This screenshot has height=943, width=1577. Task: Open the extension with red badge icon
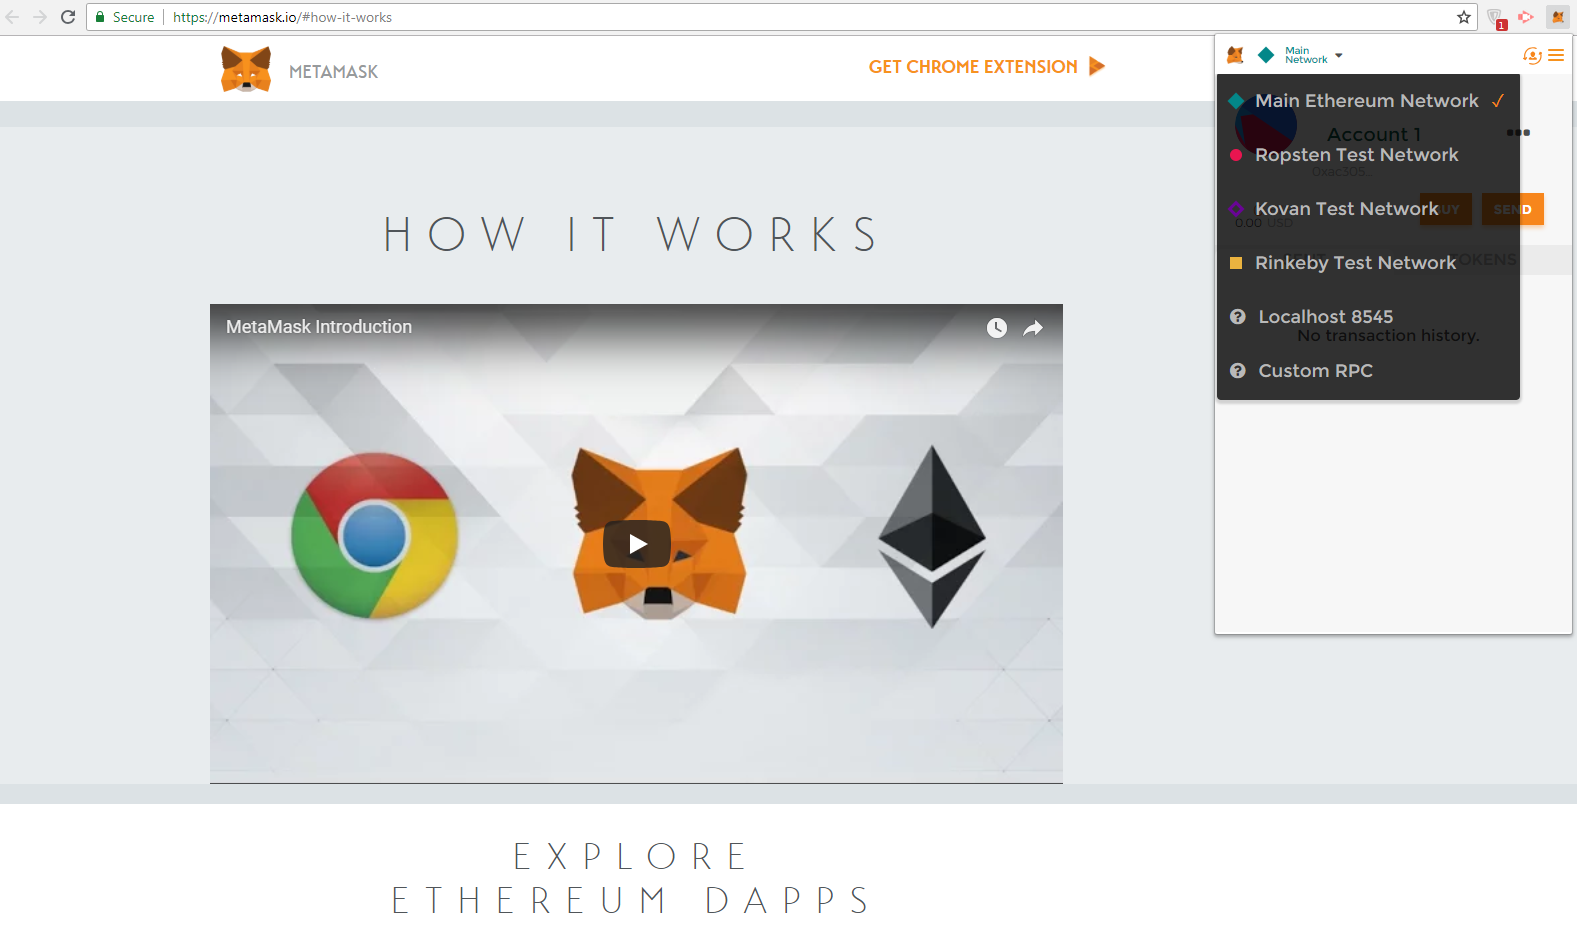pos(1496,18)
